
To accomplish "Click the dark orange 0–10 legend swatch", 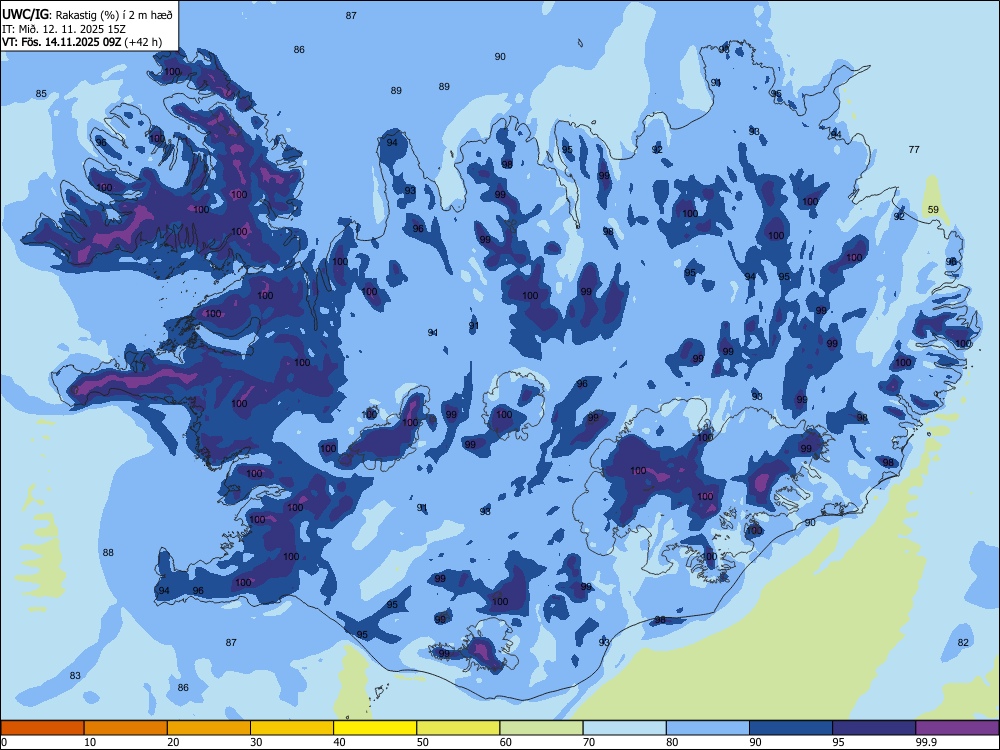I will (42, 728).
